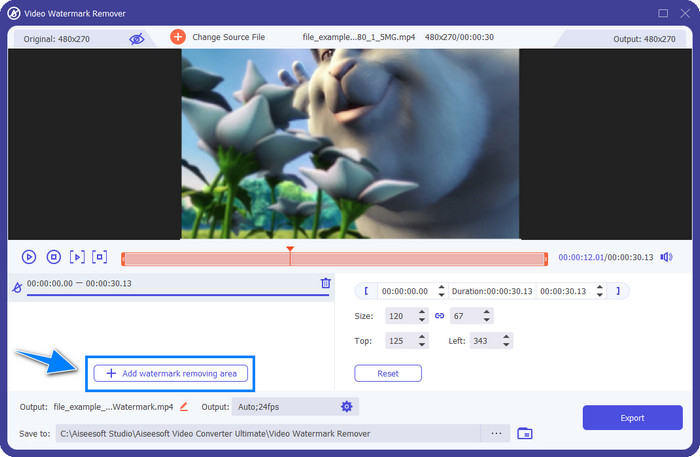Click the end time 00:00:30.13 field

tap(563, 291)
